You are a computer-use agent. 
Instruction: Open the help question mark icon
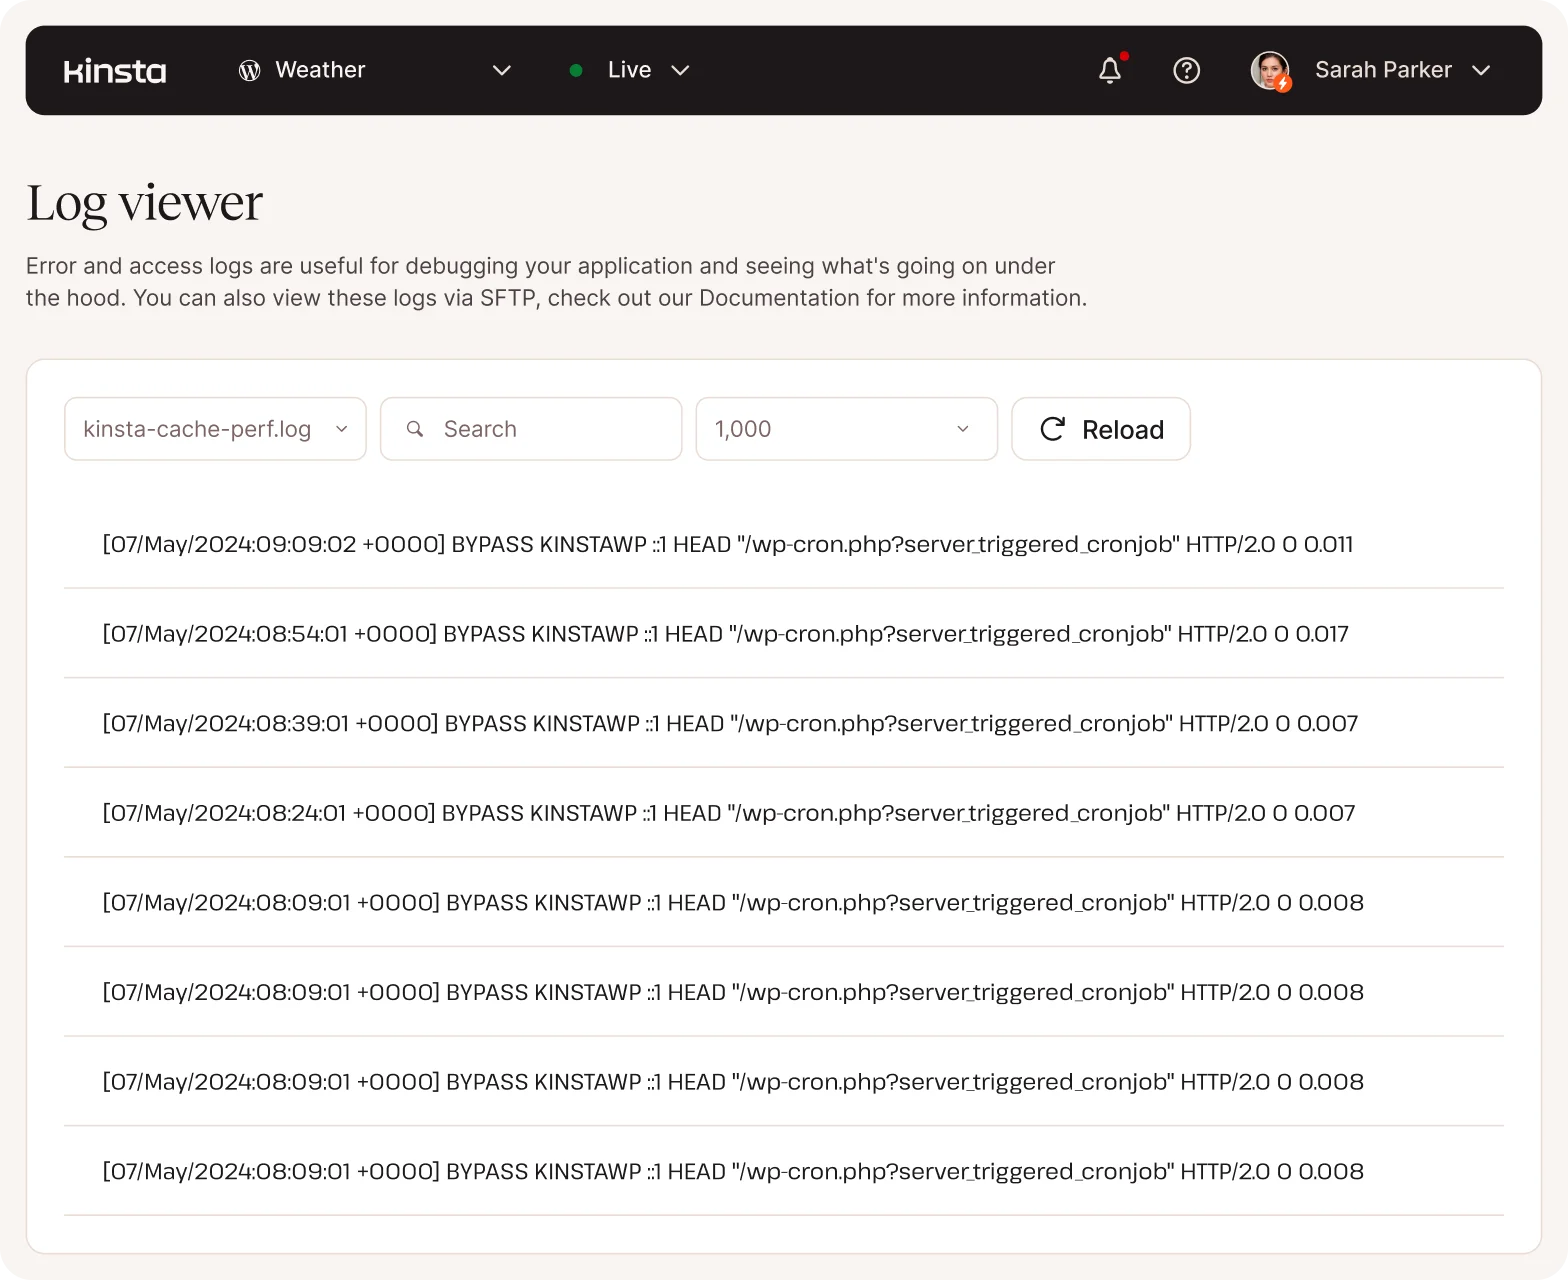1186,70
